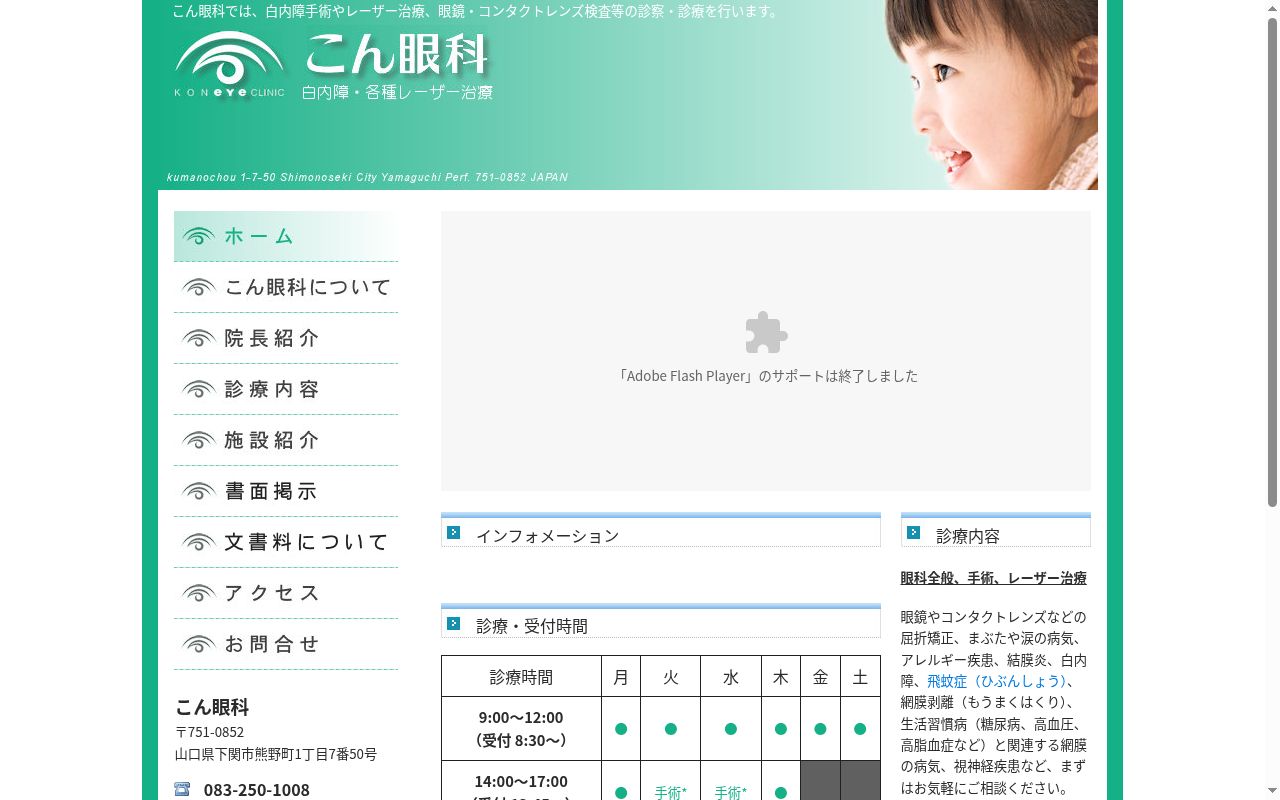Click the telephone icon beside 083-250-1008
The image size is (1280, 800).
coord(182,789)
